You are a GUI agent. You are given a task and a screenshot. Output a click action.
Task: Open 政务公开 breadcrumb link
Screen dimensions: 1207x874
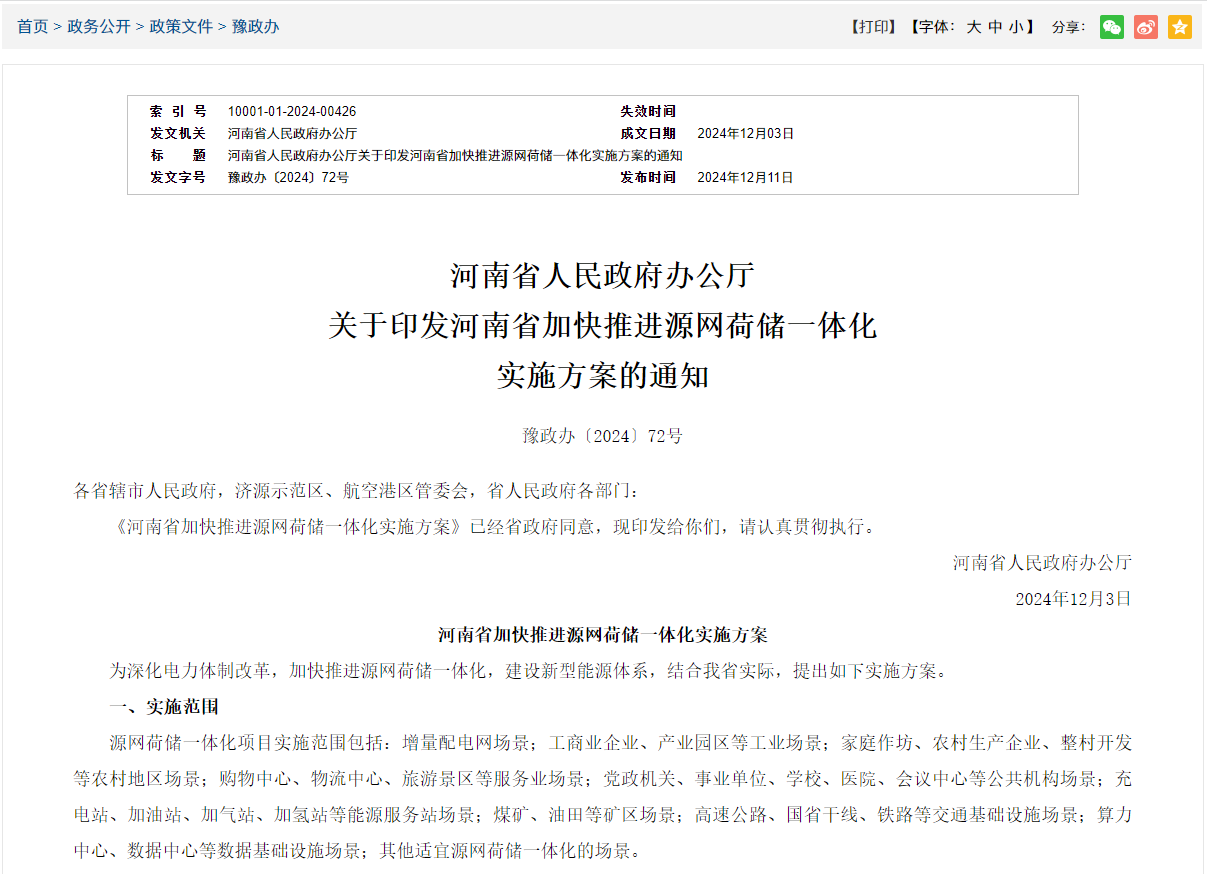click(x=99, y=27)
